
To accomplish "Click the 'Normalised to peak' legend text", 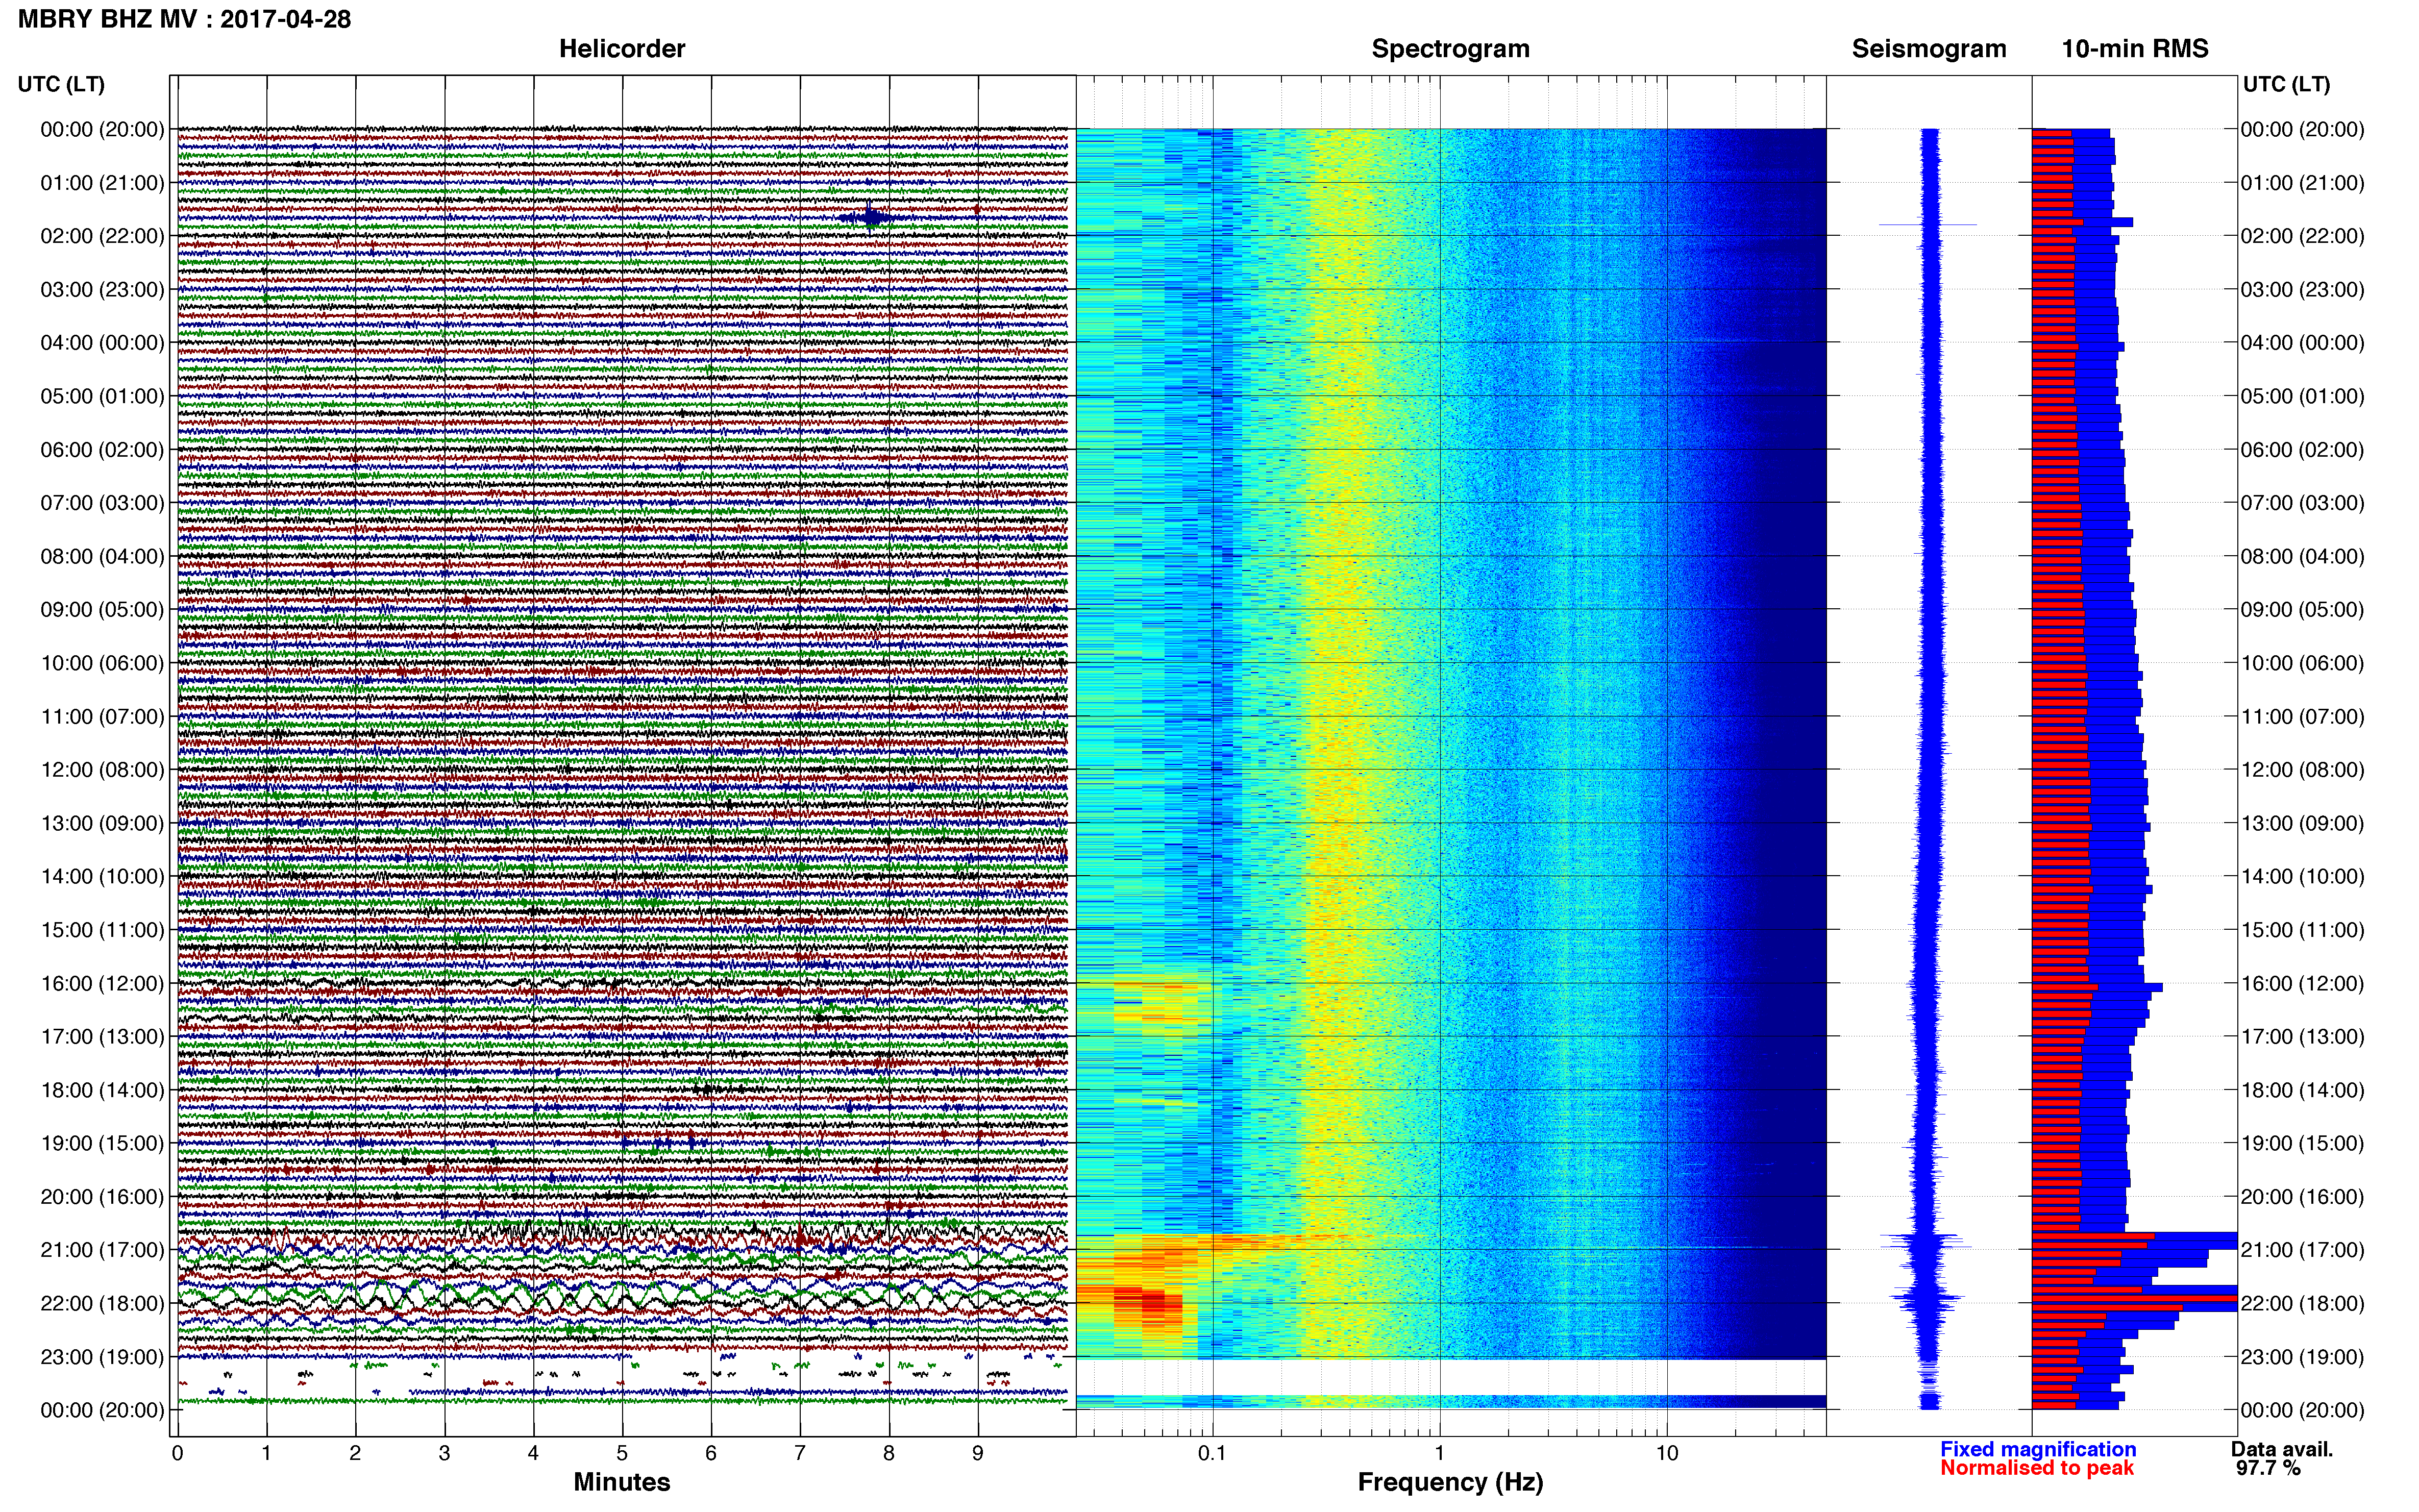I will (2037, 1468).
